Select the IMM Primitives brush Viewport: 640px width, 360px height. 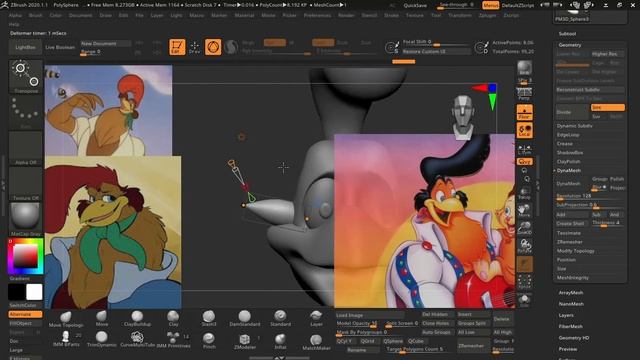click(173, 340)
